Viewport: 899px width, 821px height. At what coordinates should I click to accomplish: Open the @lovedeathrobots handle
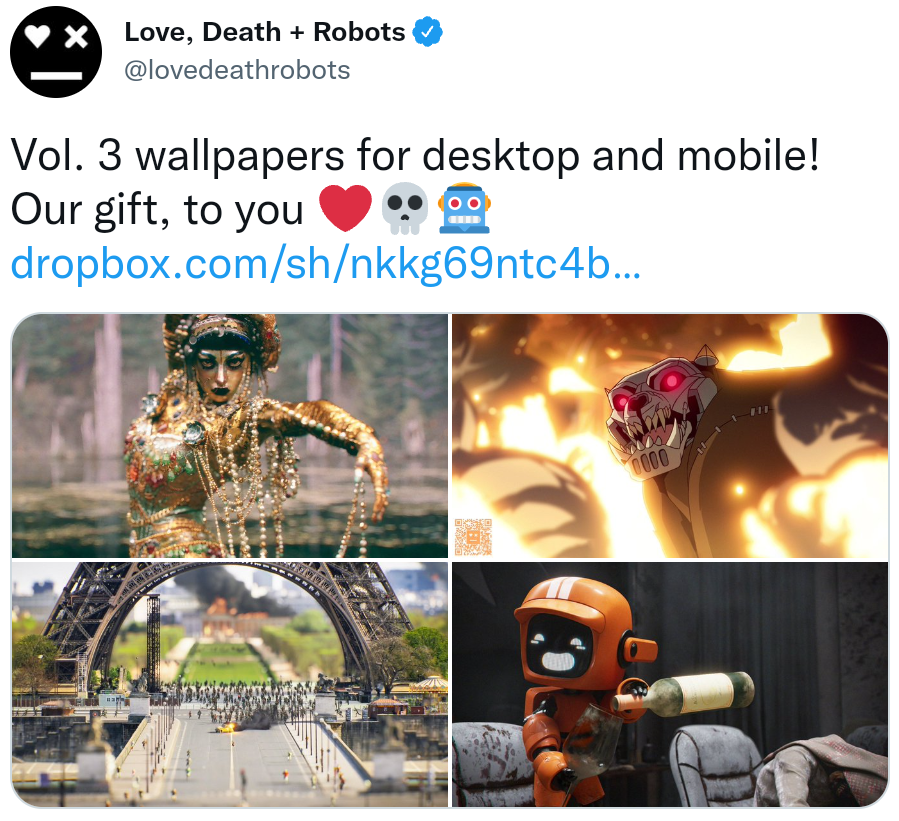coord(237,71)
